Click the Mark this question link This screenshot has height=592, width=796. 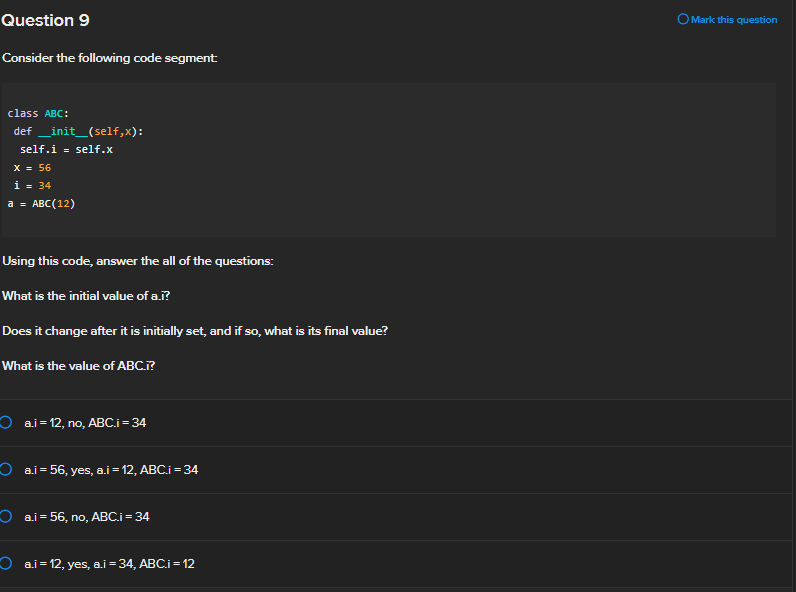(734, 20)
